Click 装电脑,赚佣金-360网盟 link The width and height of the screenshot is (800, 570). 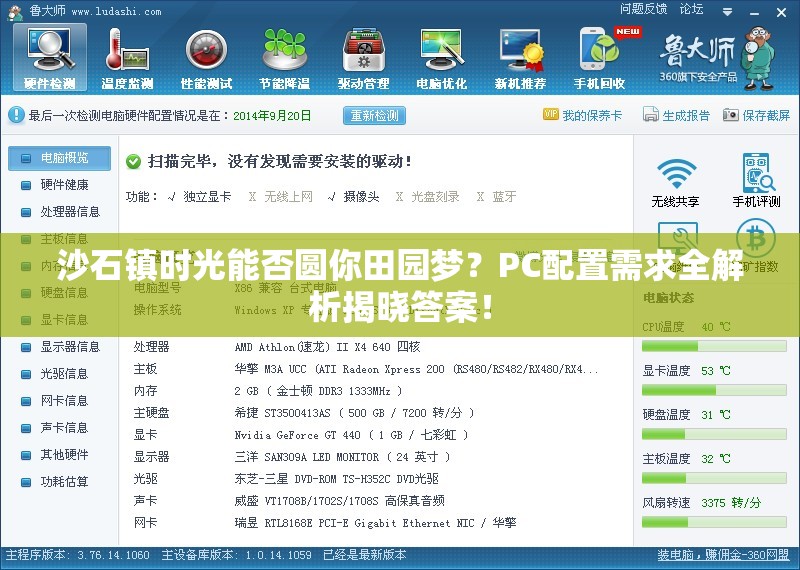(x=723, y=555)
